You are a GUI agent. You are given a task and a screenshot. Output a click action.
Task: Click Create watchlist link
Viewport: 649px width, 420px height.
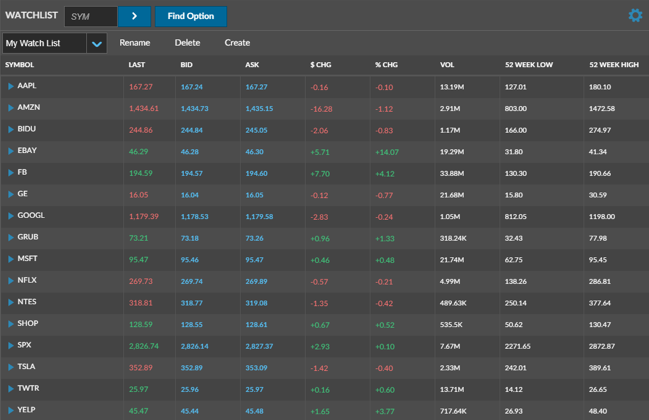coord(237,43)
